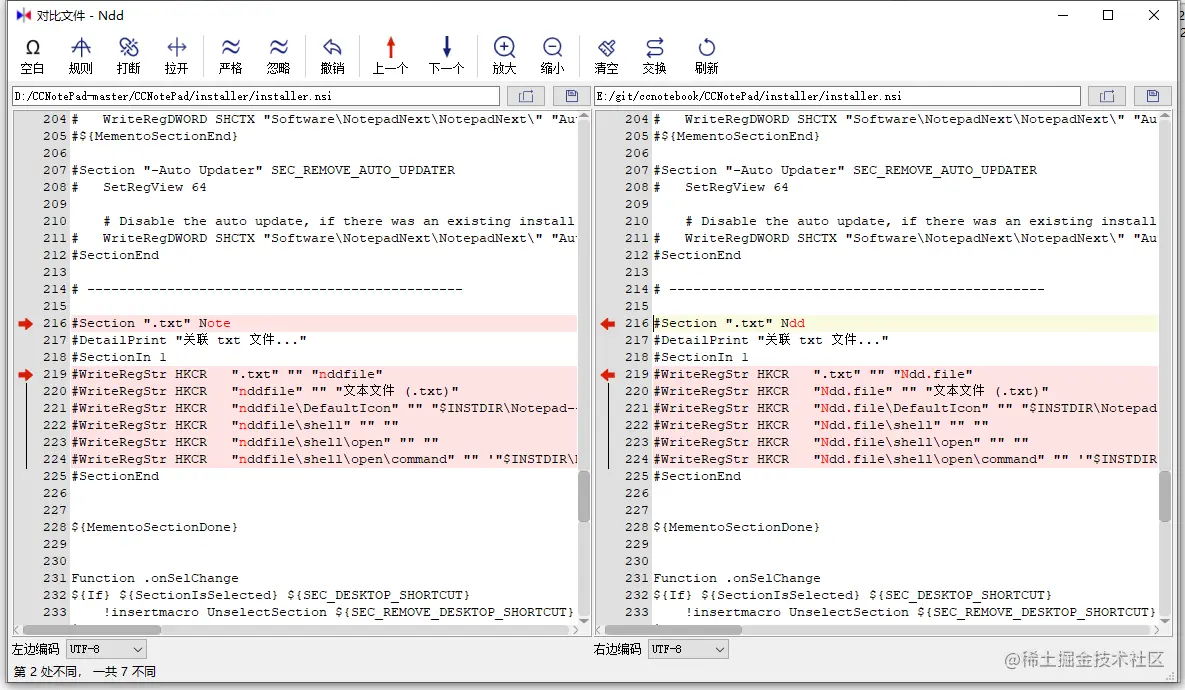Viewport: 1185px width, 690px height.
Task: Click left line 216 '#Section ".txt" Note'
Action: (x=150, y=323)
